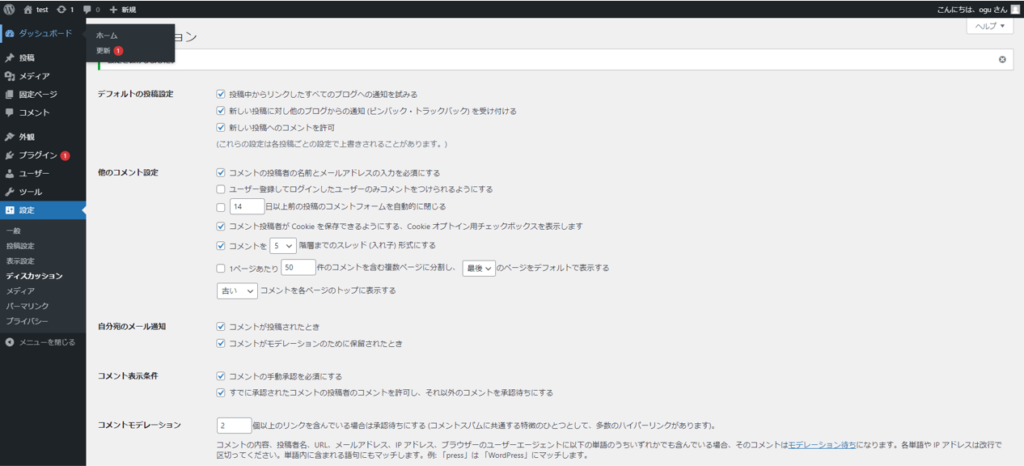This screenshot has width=1024, height=466.
Task: Click the 設定 sliders icon
Action: coord(9,210)
